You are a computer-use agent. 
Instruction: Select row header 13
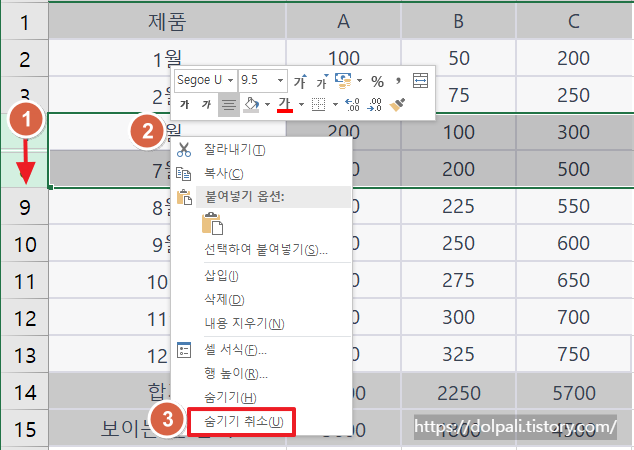24,355
